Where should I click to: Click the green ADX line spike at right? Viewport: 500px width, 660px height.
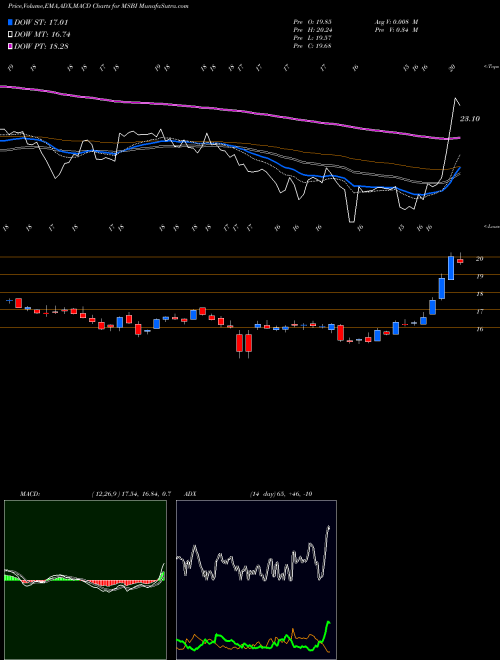pos(328,622)
